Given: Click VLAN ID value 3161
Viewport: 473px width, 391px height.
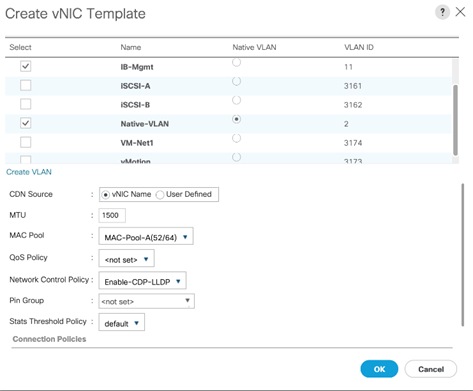Looking at the screenshot, I should click(x=353, y=86).
